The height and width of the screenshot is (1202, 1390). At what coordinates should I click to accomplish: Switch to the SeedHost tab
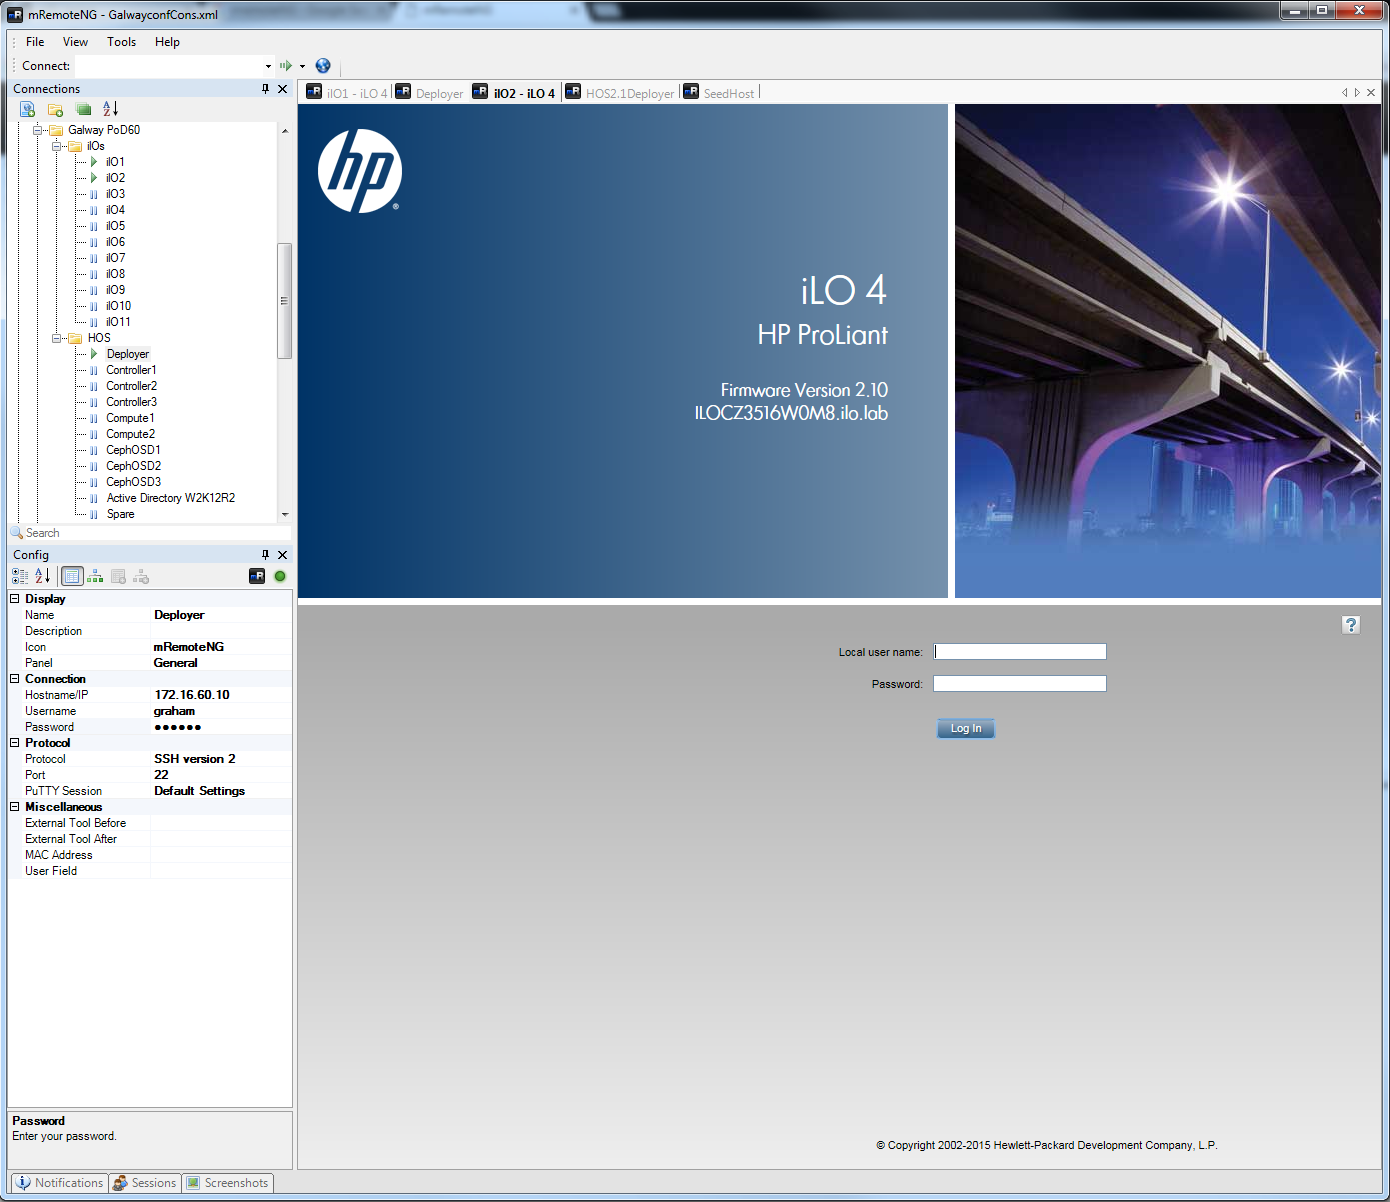720,93
